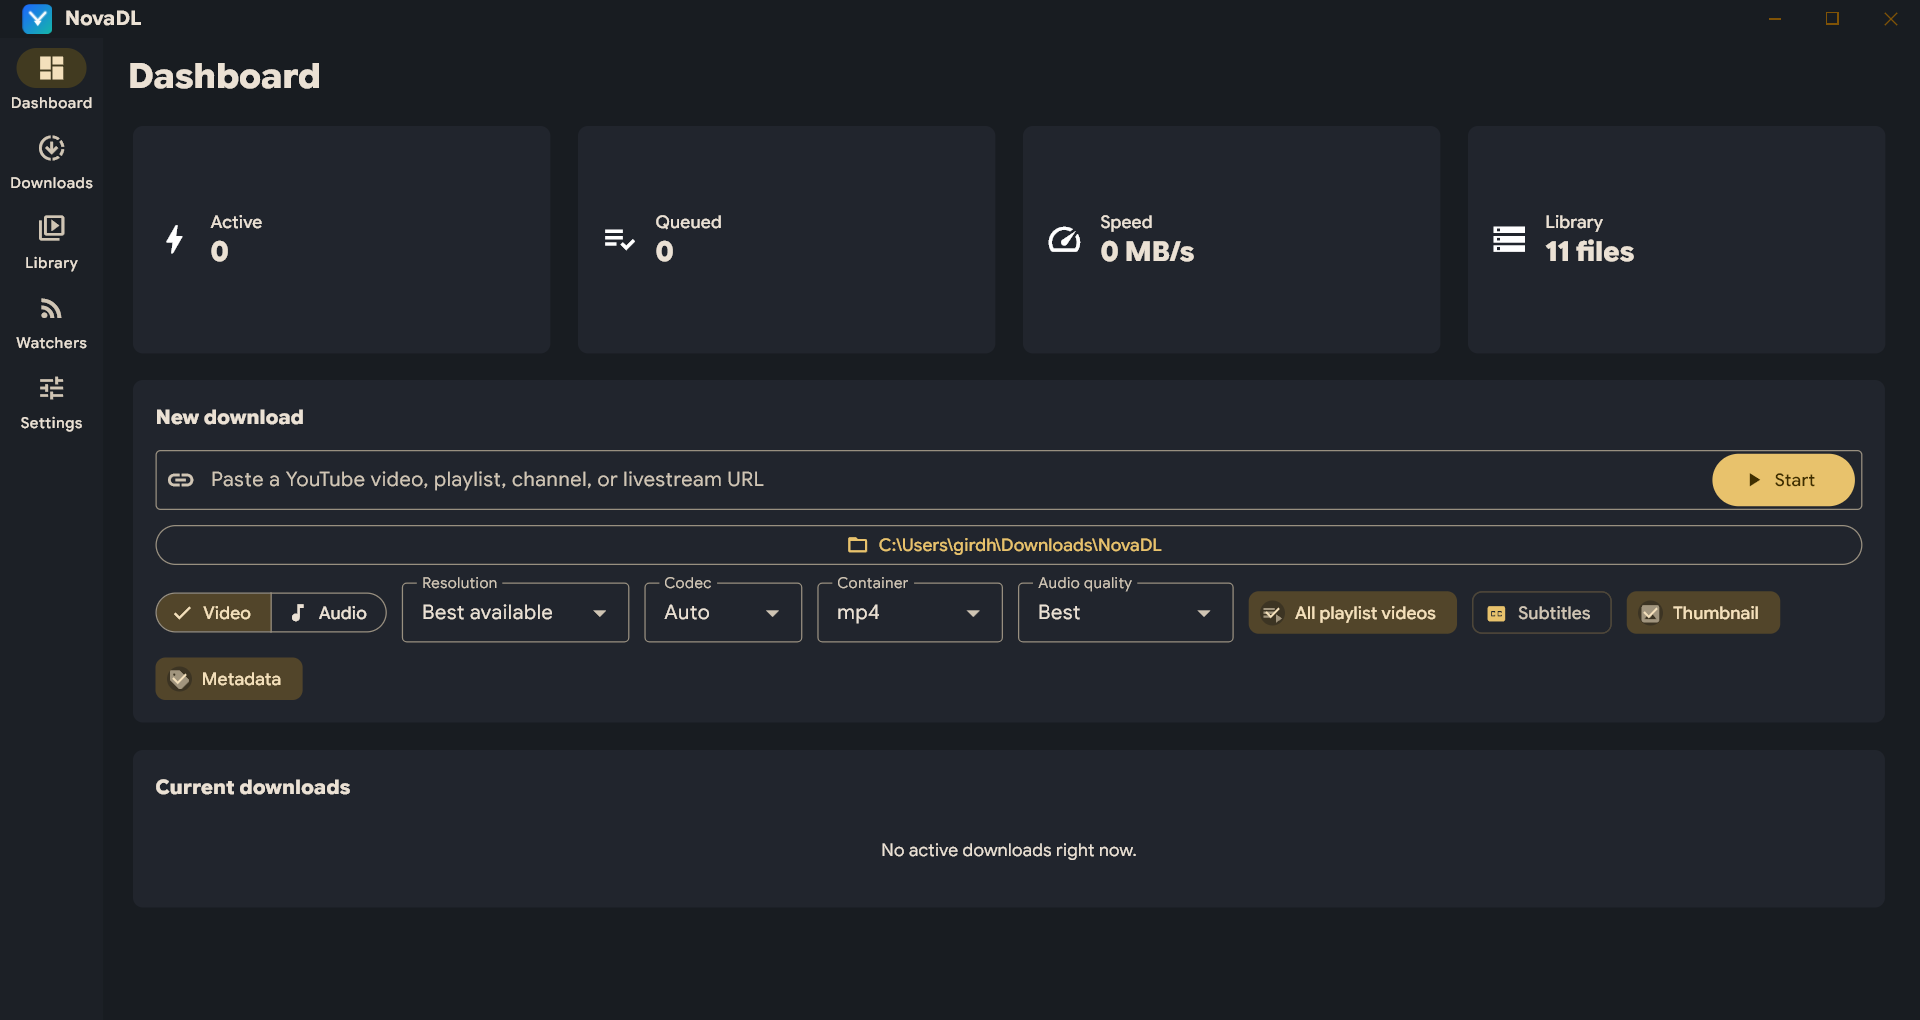This screenshot has width=1920, height=1020.
Task: Click the Container mp4 dropdown arrow
Action: pos(973,613)
